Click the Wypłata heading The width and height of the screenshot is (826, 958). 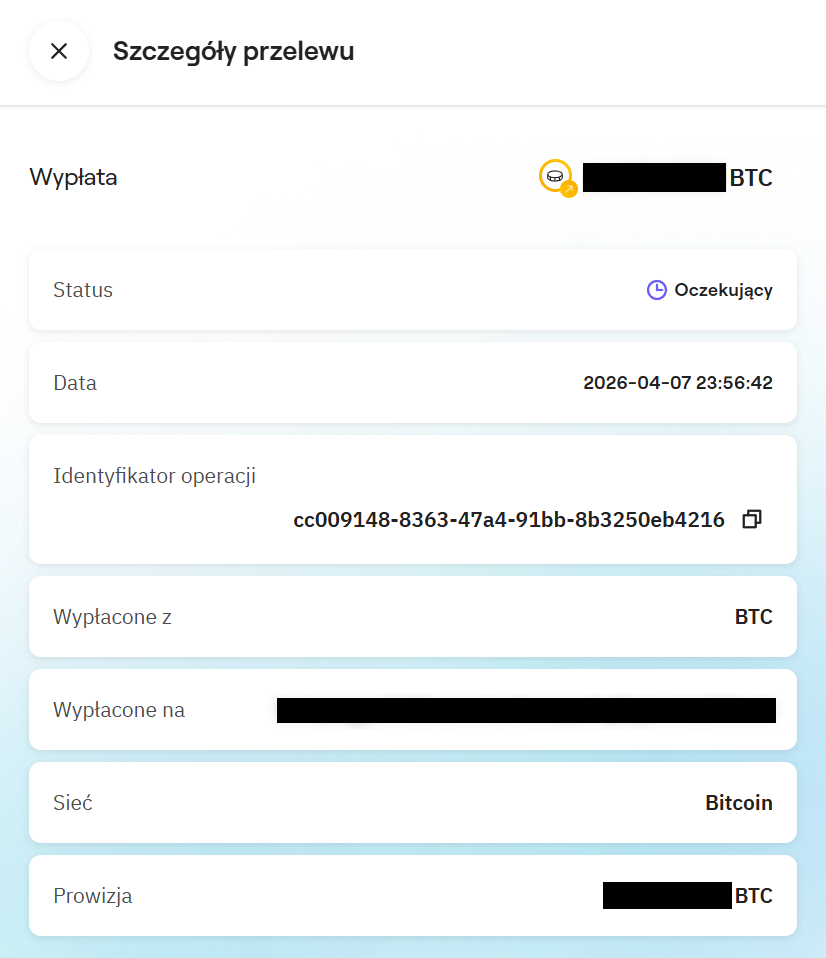click(72, 178)
